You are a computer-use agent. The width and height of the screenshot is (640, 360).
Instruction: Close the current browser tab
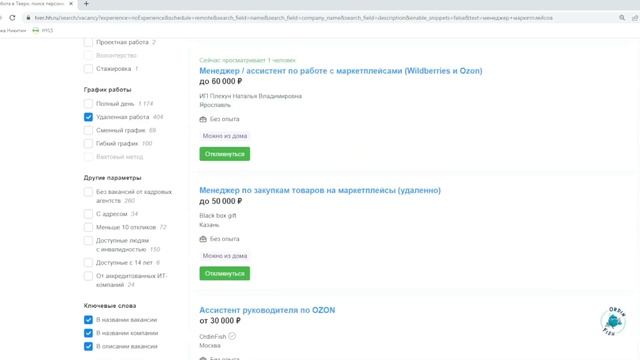pos(71,4)
